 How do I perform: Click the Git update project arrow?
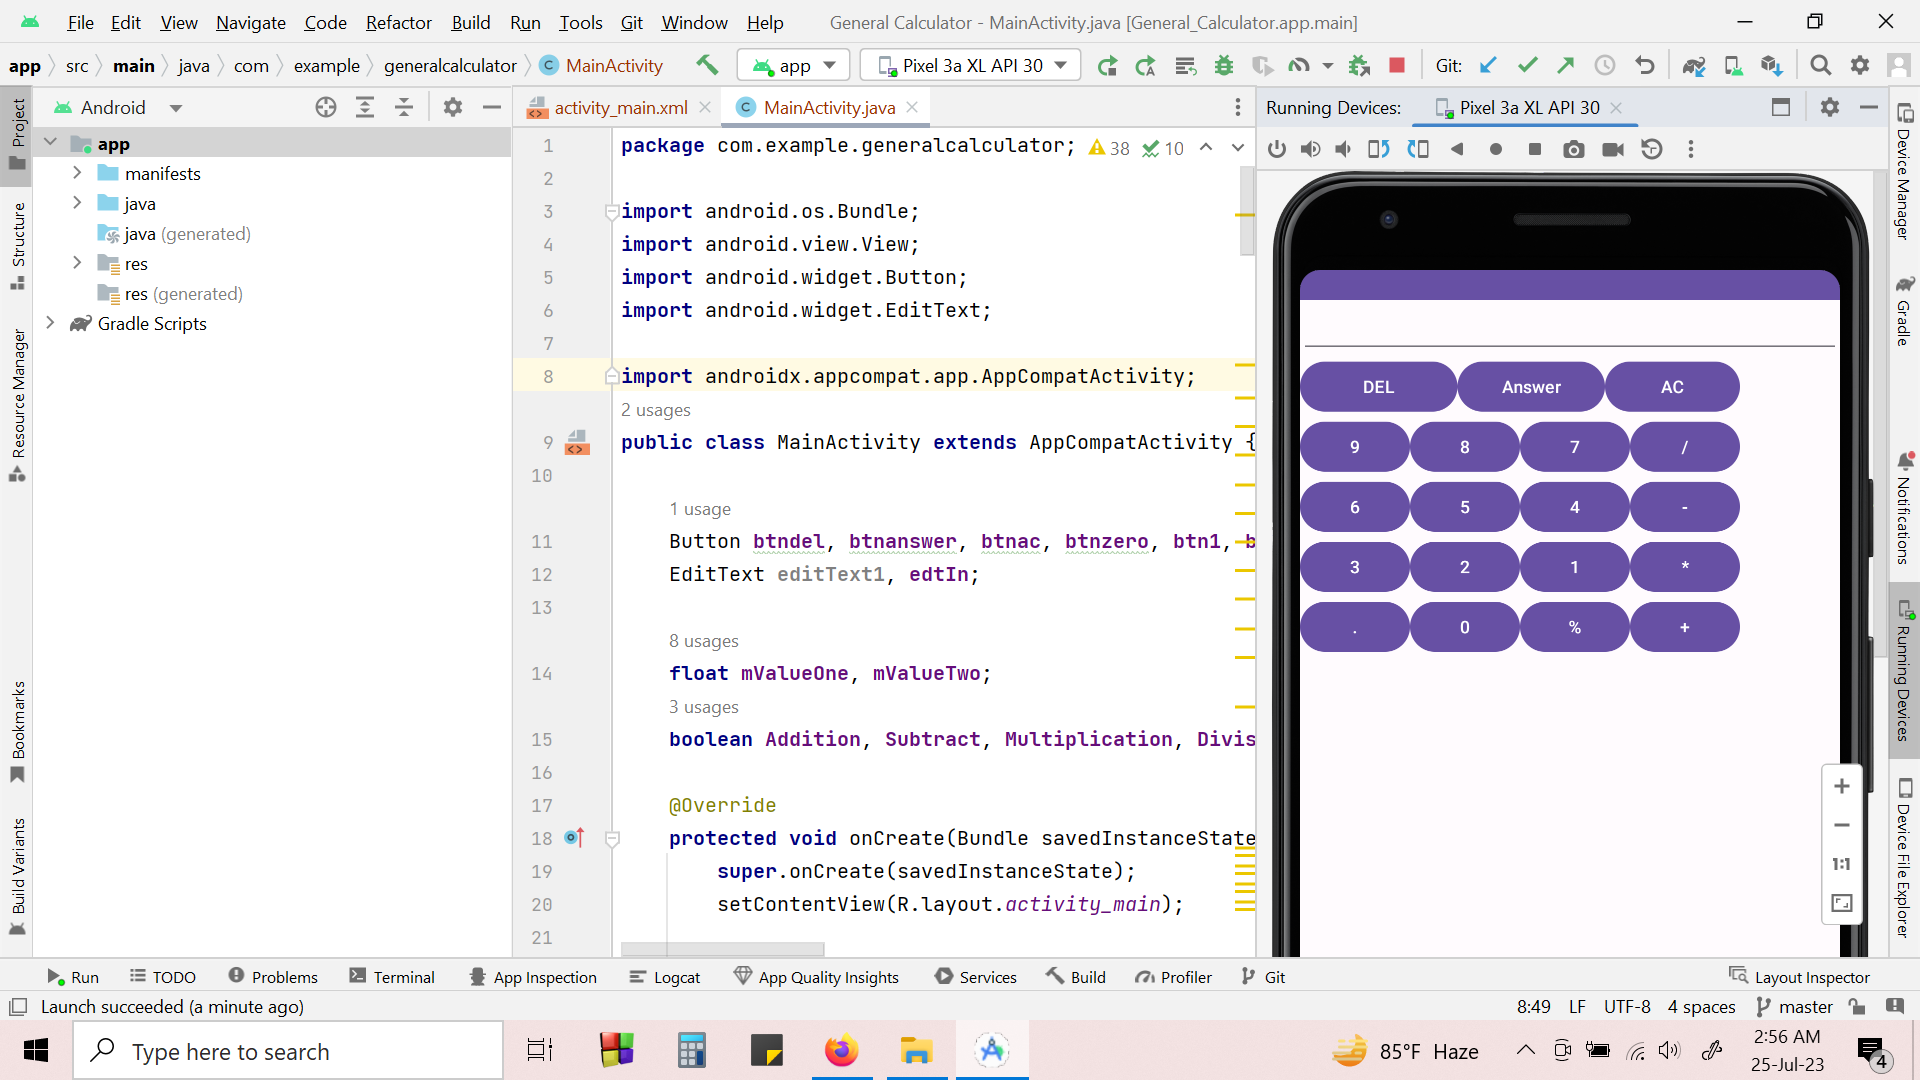(1488, 66)
